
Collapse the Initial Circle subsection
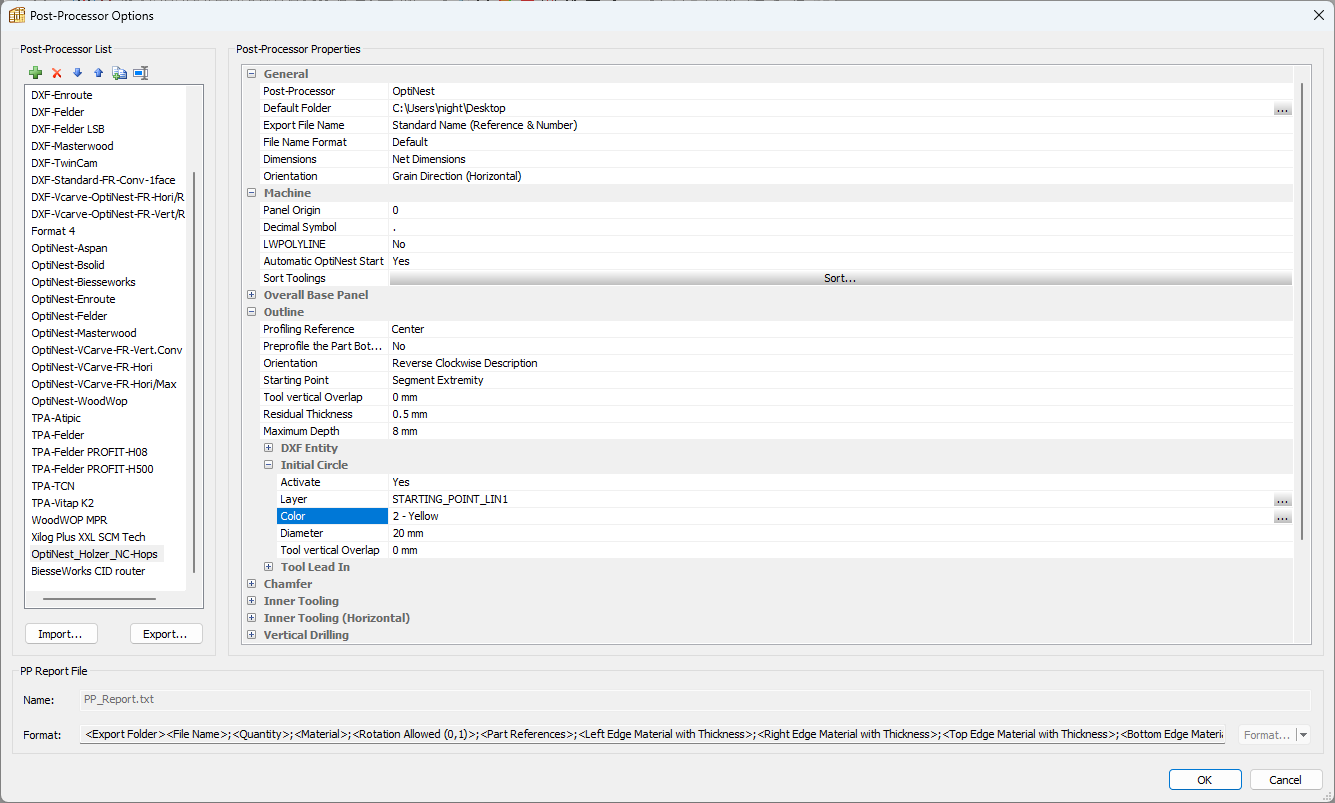[x=269, y=465]
